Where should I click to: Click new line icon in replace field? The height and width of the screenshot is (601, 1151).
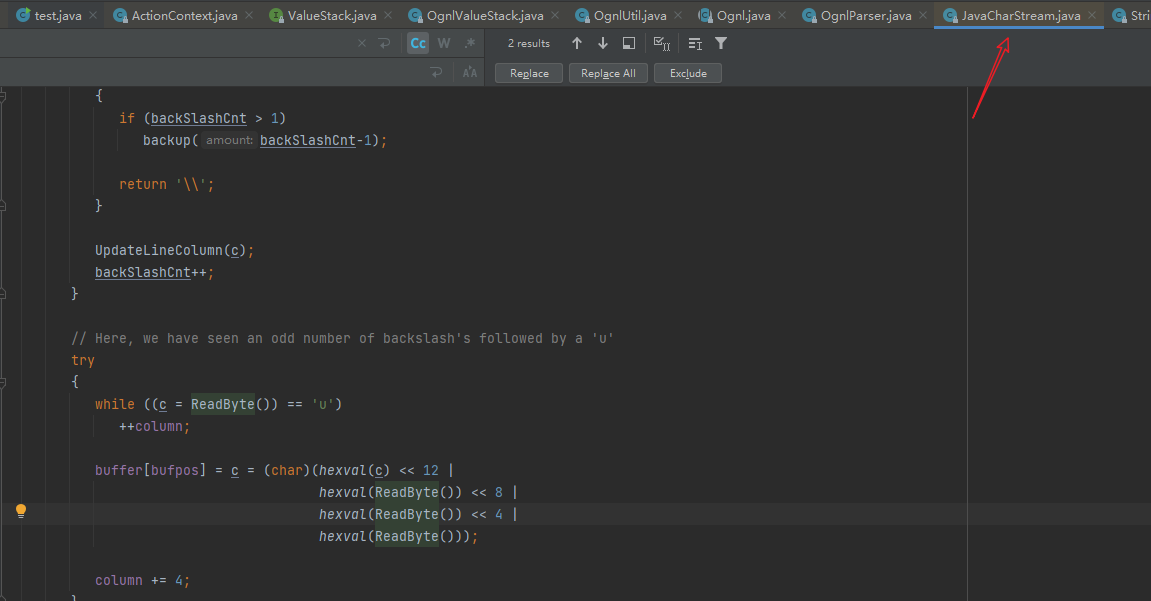[437, 73]
